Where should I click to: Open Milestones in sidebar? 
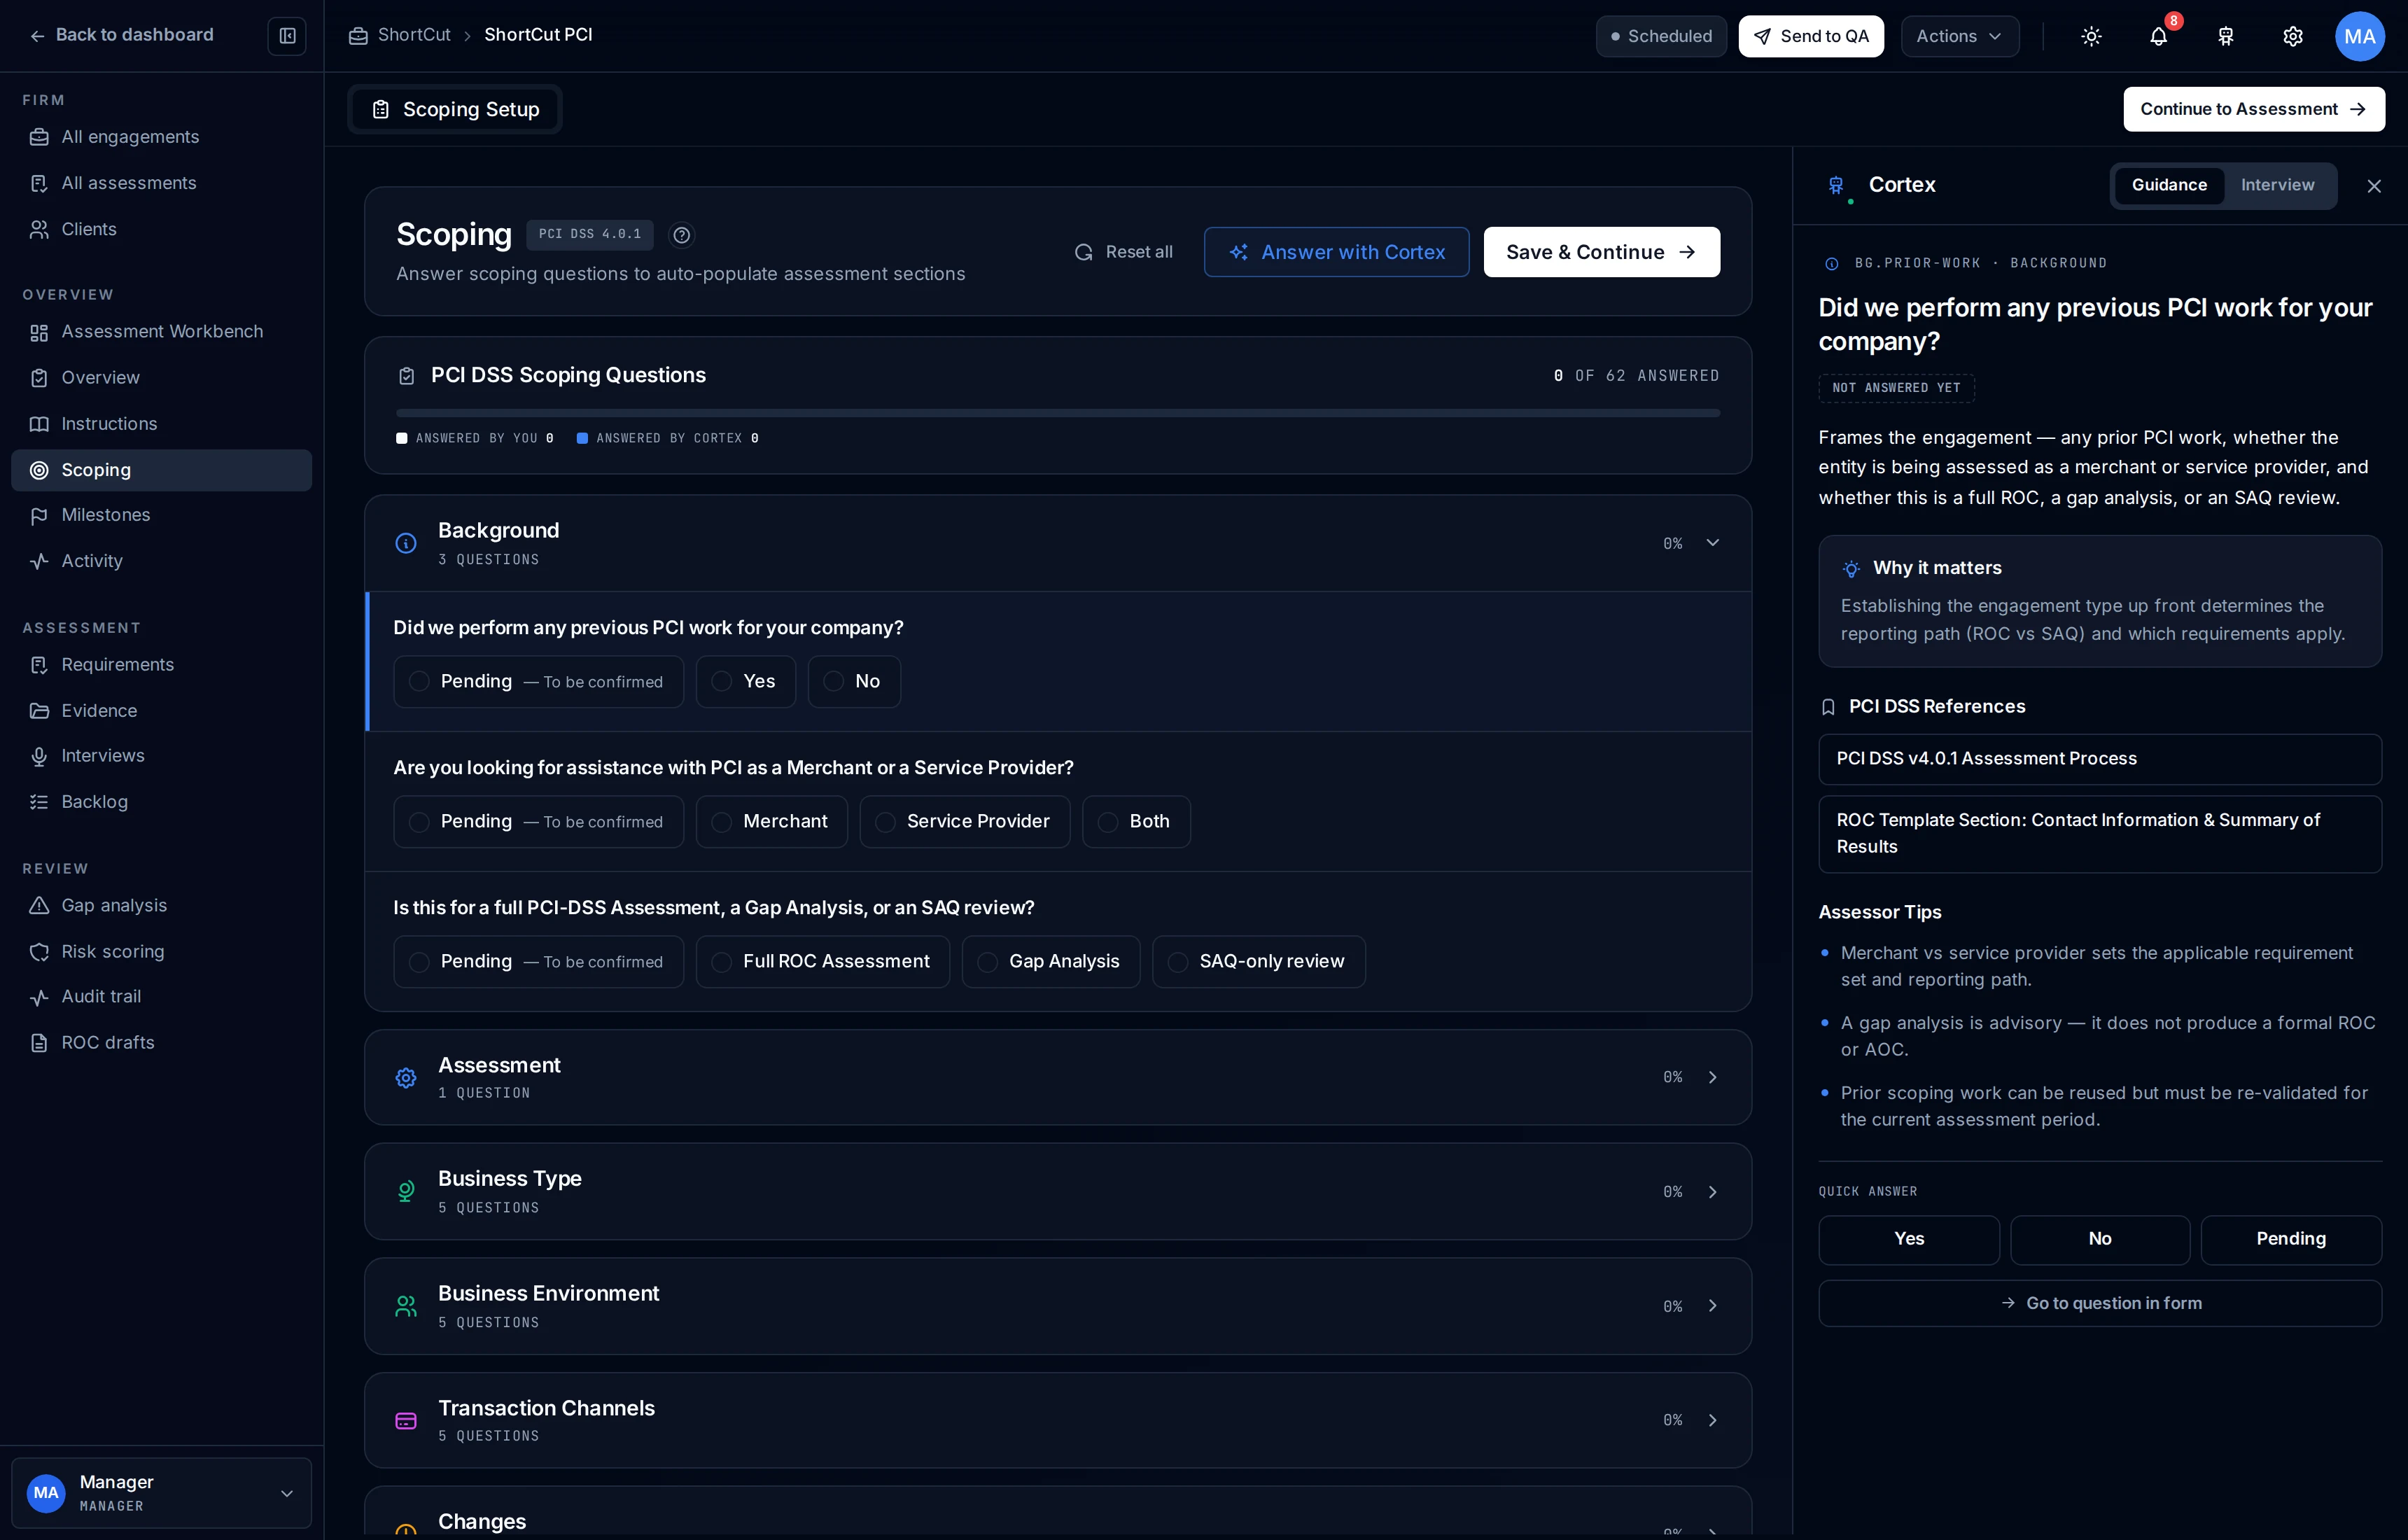[162, 515]
